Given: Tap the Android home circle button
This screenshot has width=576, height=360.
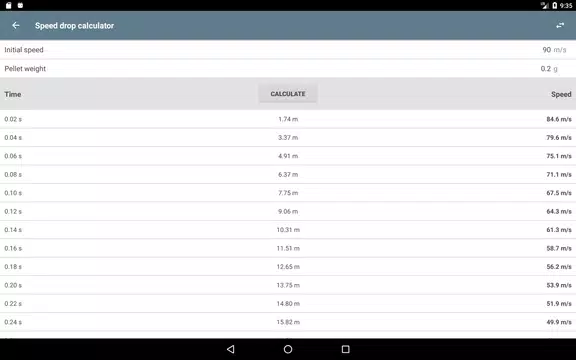Looking at the screenshot, I should pyautogui.click(x=288, y=349).
